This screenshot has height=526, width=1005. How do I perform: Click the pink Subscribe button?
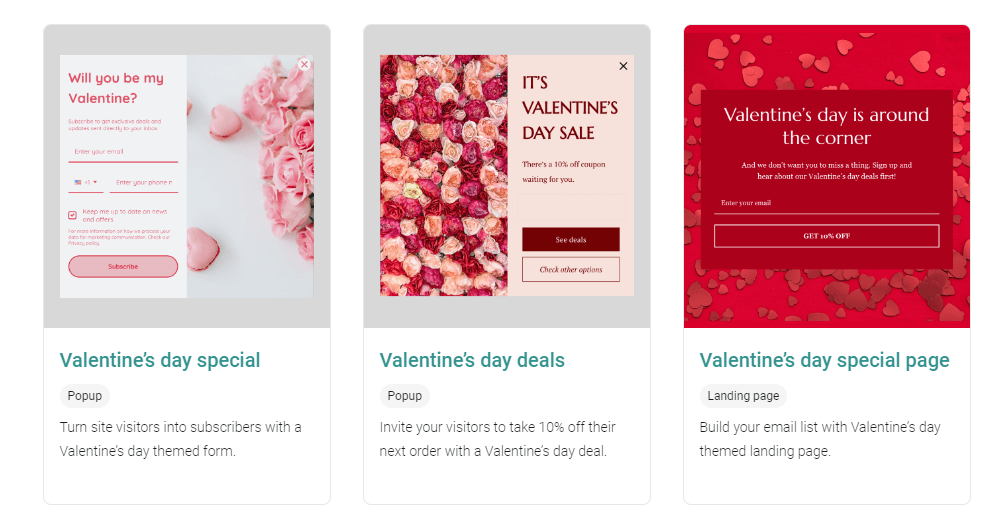(123, 267)
